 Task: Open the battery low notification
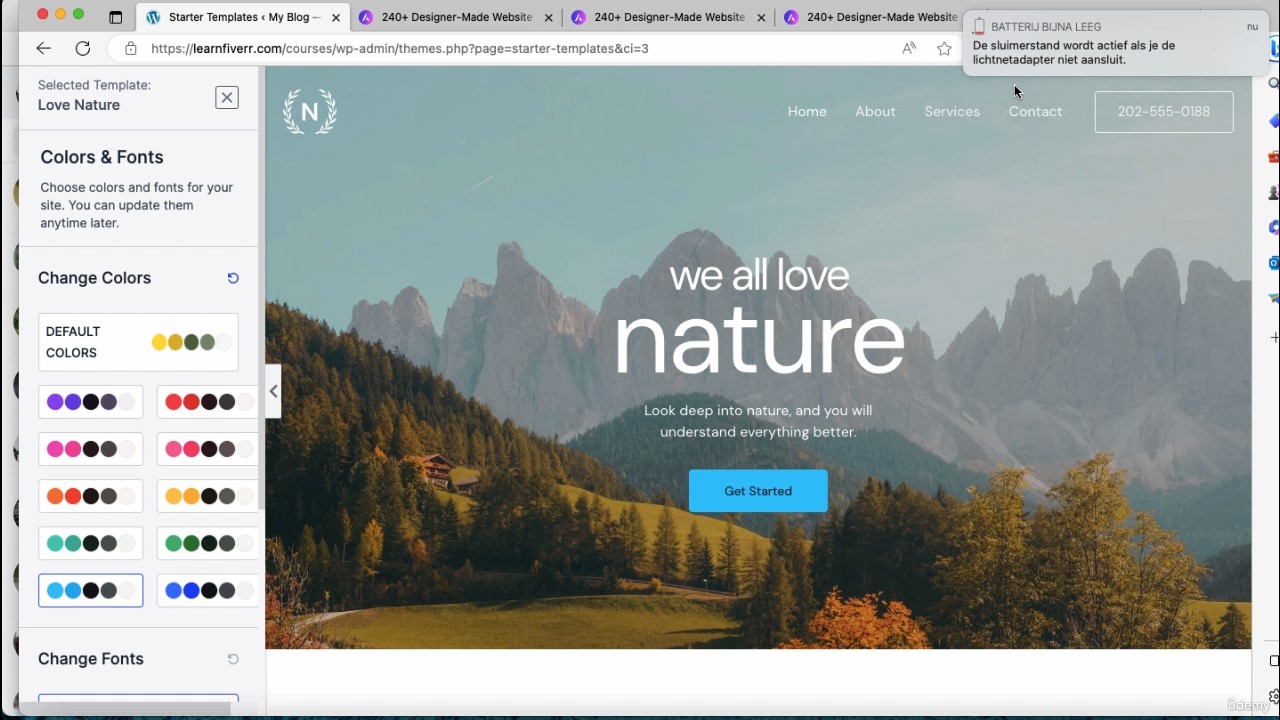1114,44
